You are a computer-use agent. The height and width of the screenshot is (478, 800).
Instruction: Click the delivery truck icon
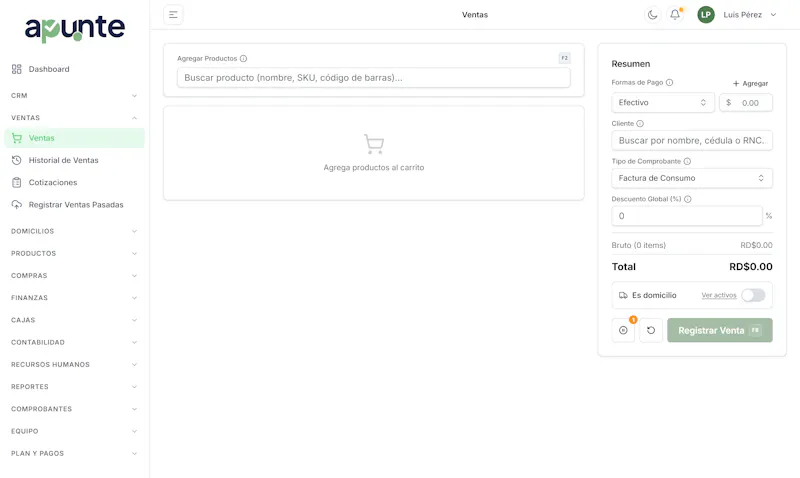pyautogui.click(x=623, y=295)
